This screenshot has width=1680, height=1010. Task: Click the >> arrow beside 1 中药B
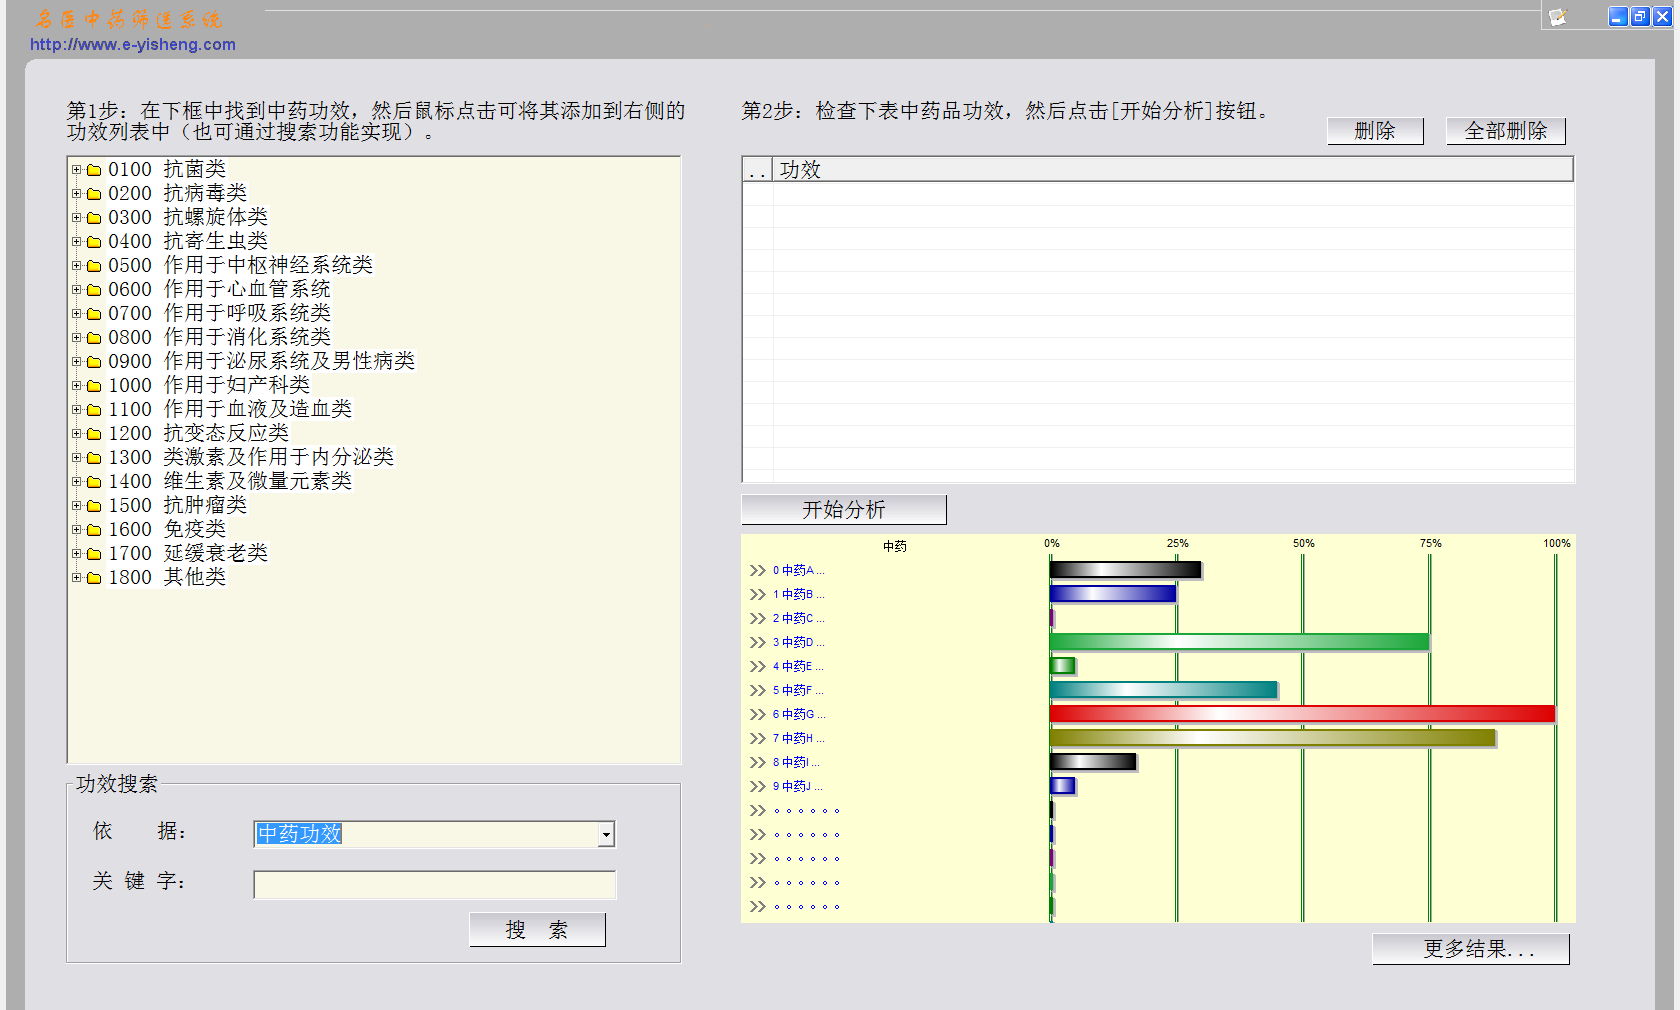(x=757, y=595)
